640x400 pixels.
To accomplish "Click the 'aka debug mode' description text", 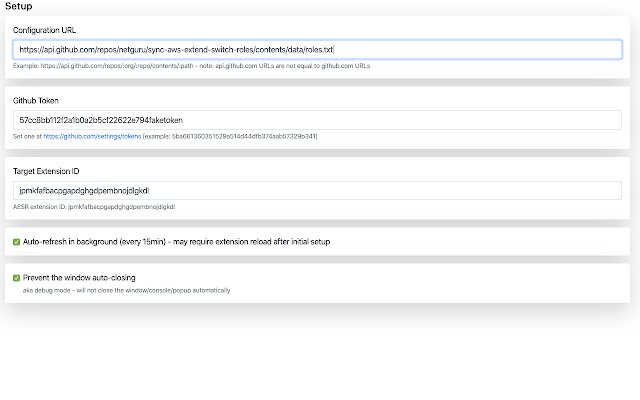I will [x=127, y=290].
